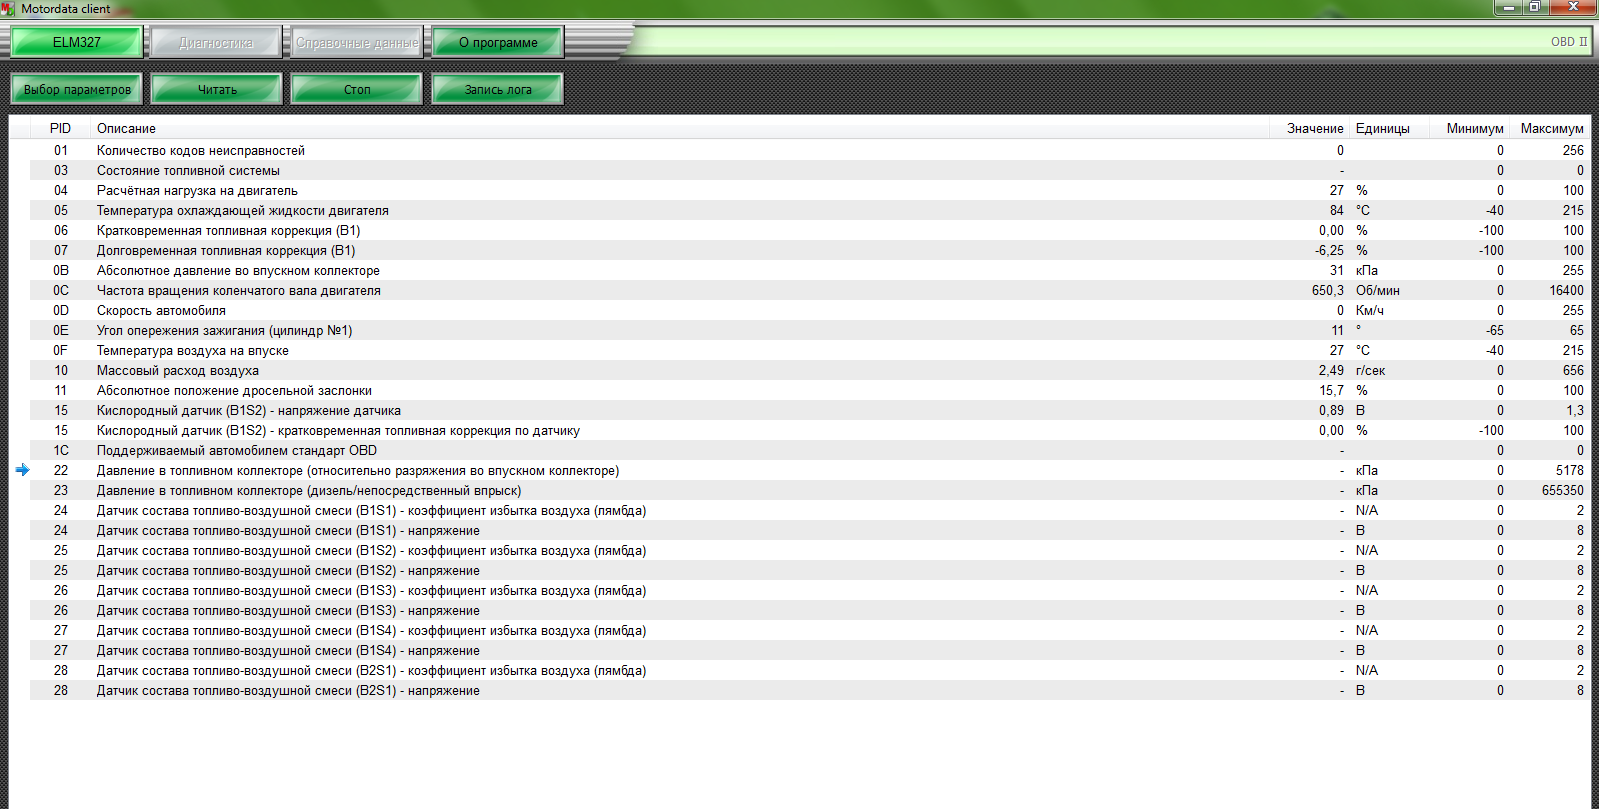
Task: Click the OBD II status label
Action: [x=1568, y=42]
